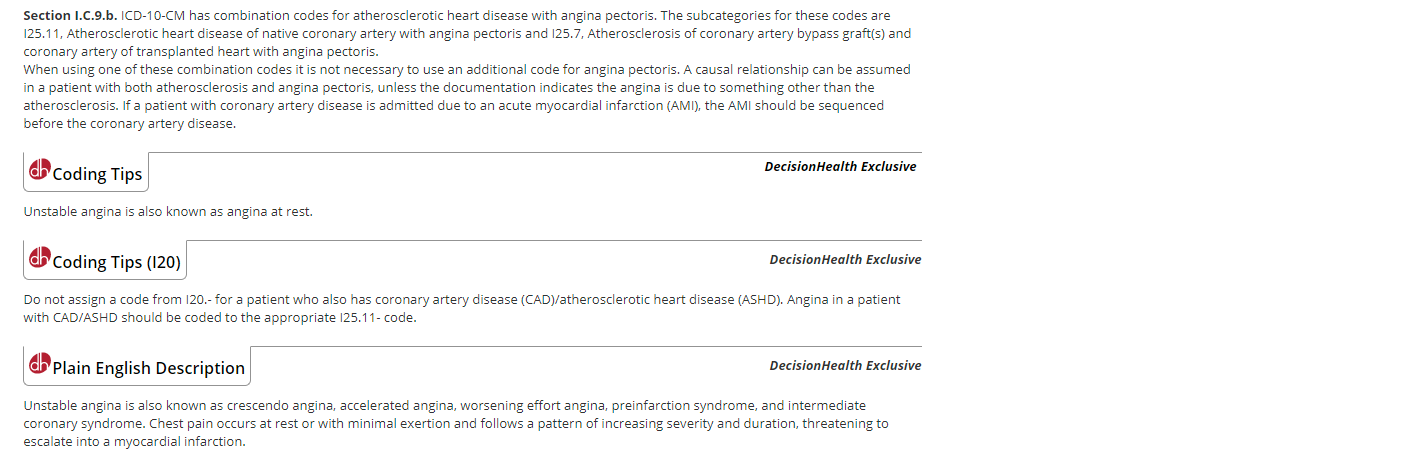Click the dh logo beside Coding Tips (I20)
This screenshot has height=460, width=1419.
tap(39, 260)
